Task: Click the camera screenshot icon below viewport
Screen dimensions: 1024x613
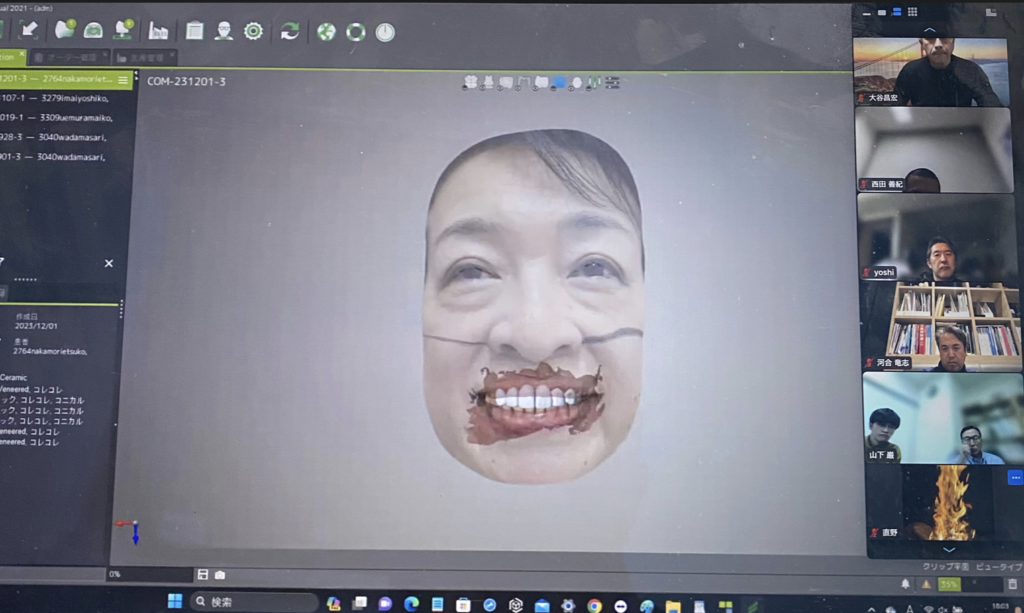Action: click(x=220, y=574)
